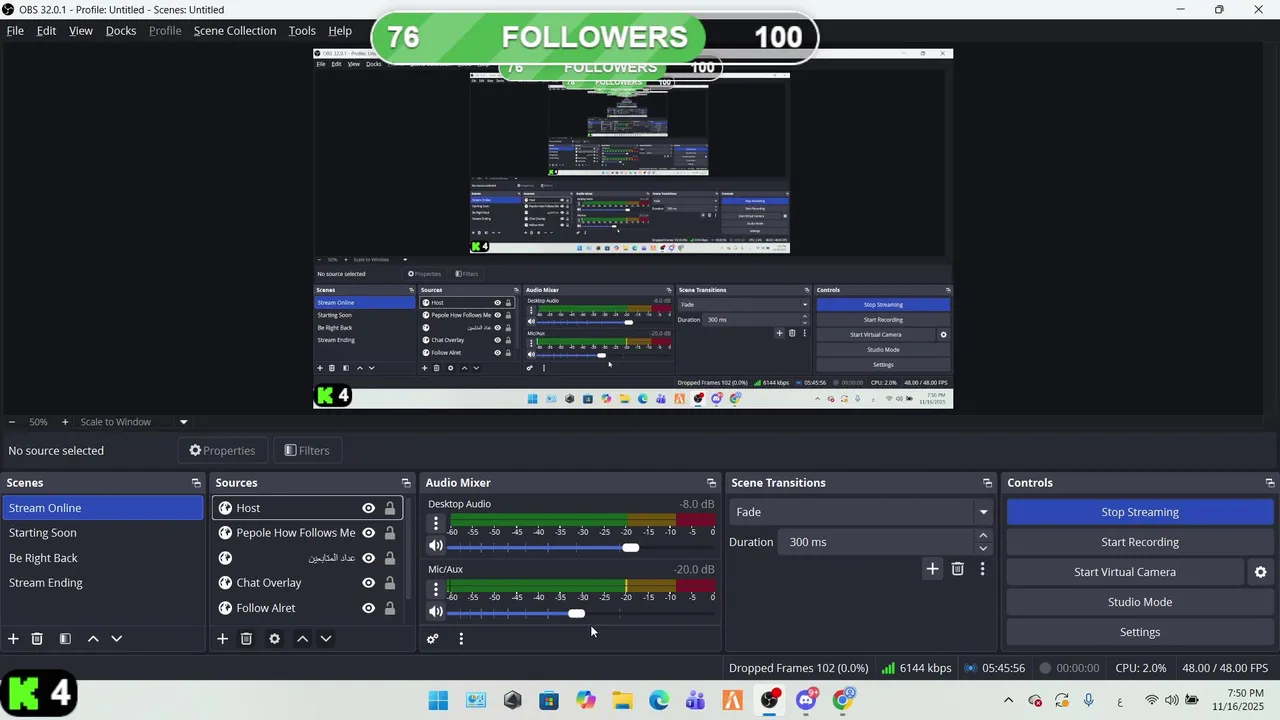This screenshot has height=720, width=1280.
Task: Pop out the Scene Transitions dock
Action: pos(987,483)
